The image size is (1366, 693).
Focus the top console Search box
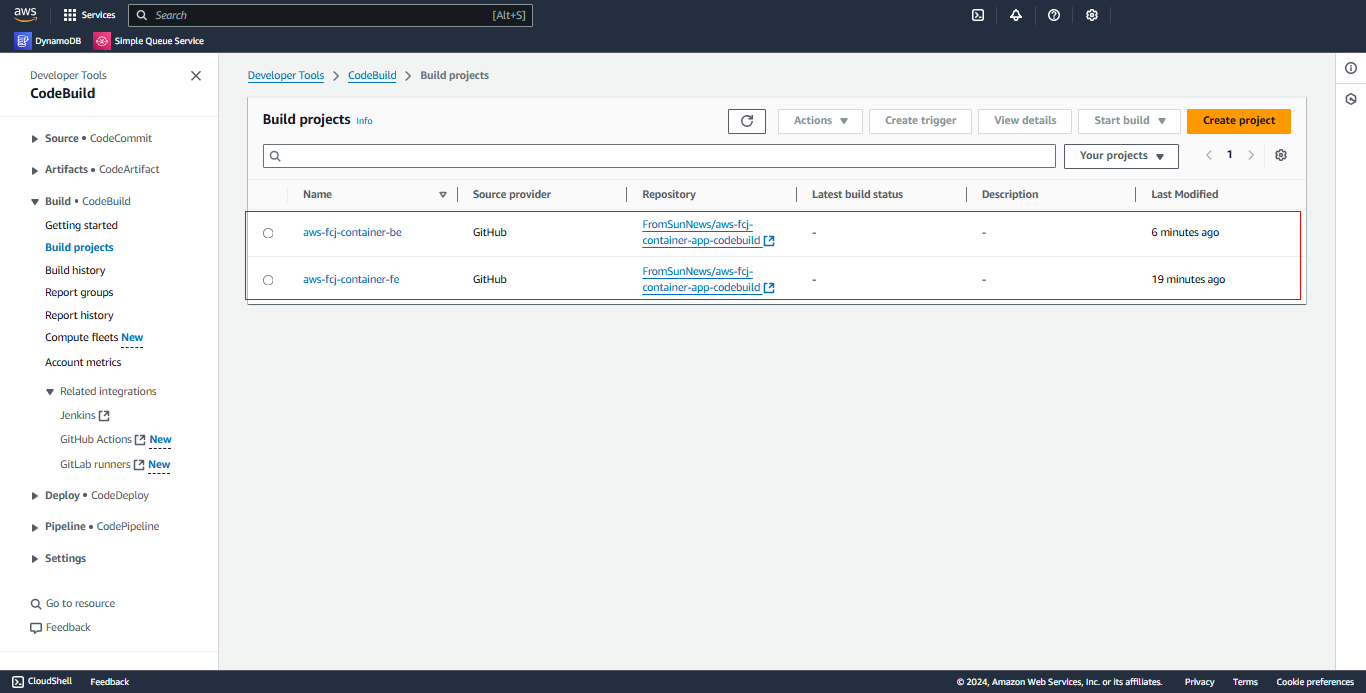tap(330, 15)
